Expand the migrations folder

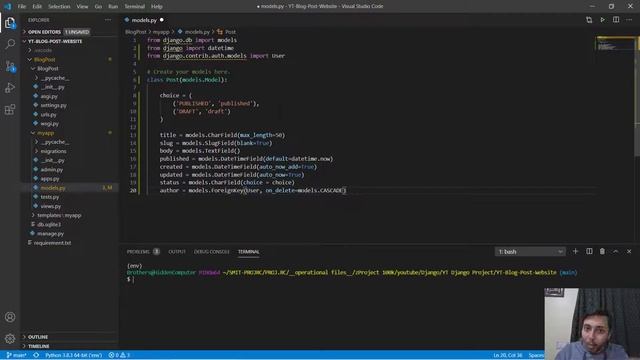click(x=53, y=151)
